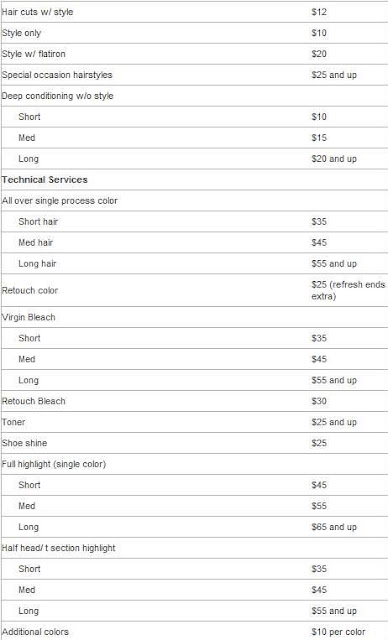Select the All over single process color label
This screenshot has width=388, height=640.
60,201
